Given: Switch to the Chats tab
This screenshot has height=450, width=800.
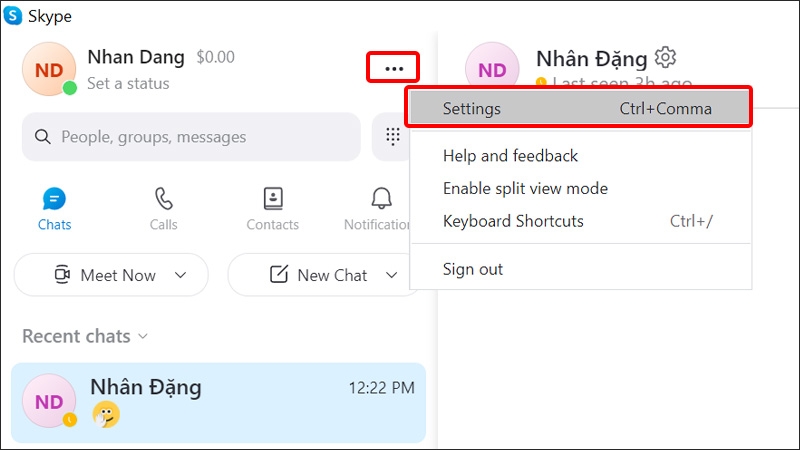Looking at the screenshot, I should 55,209.
